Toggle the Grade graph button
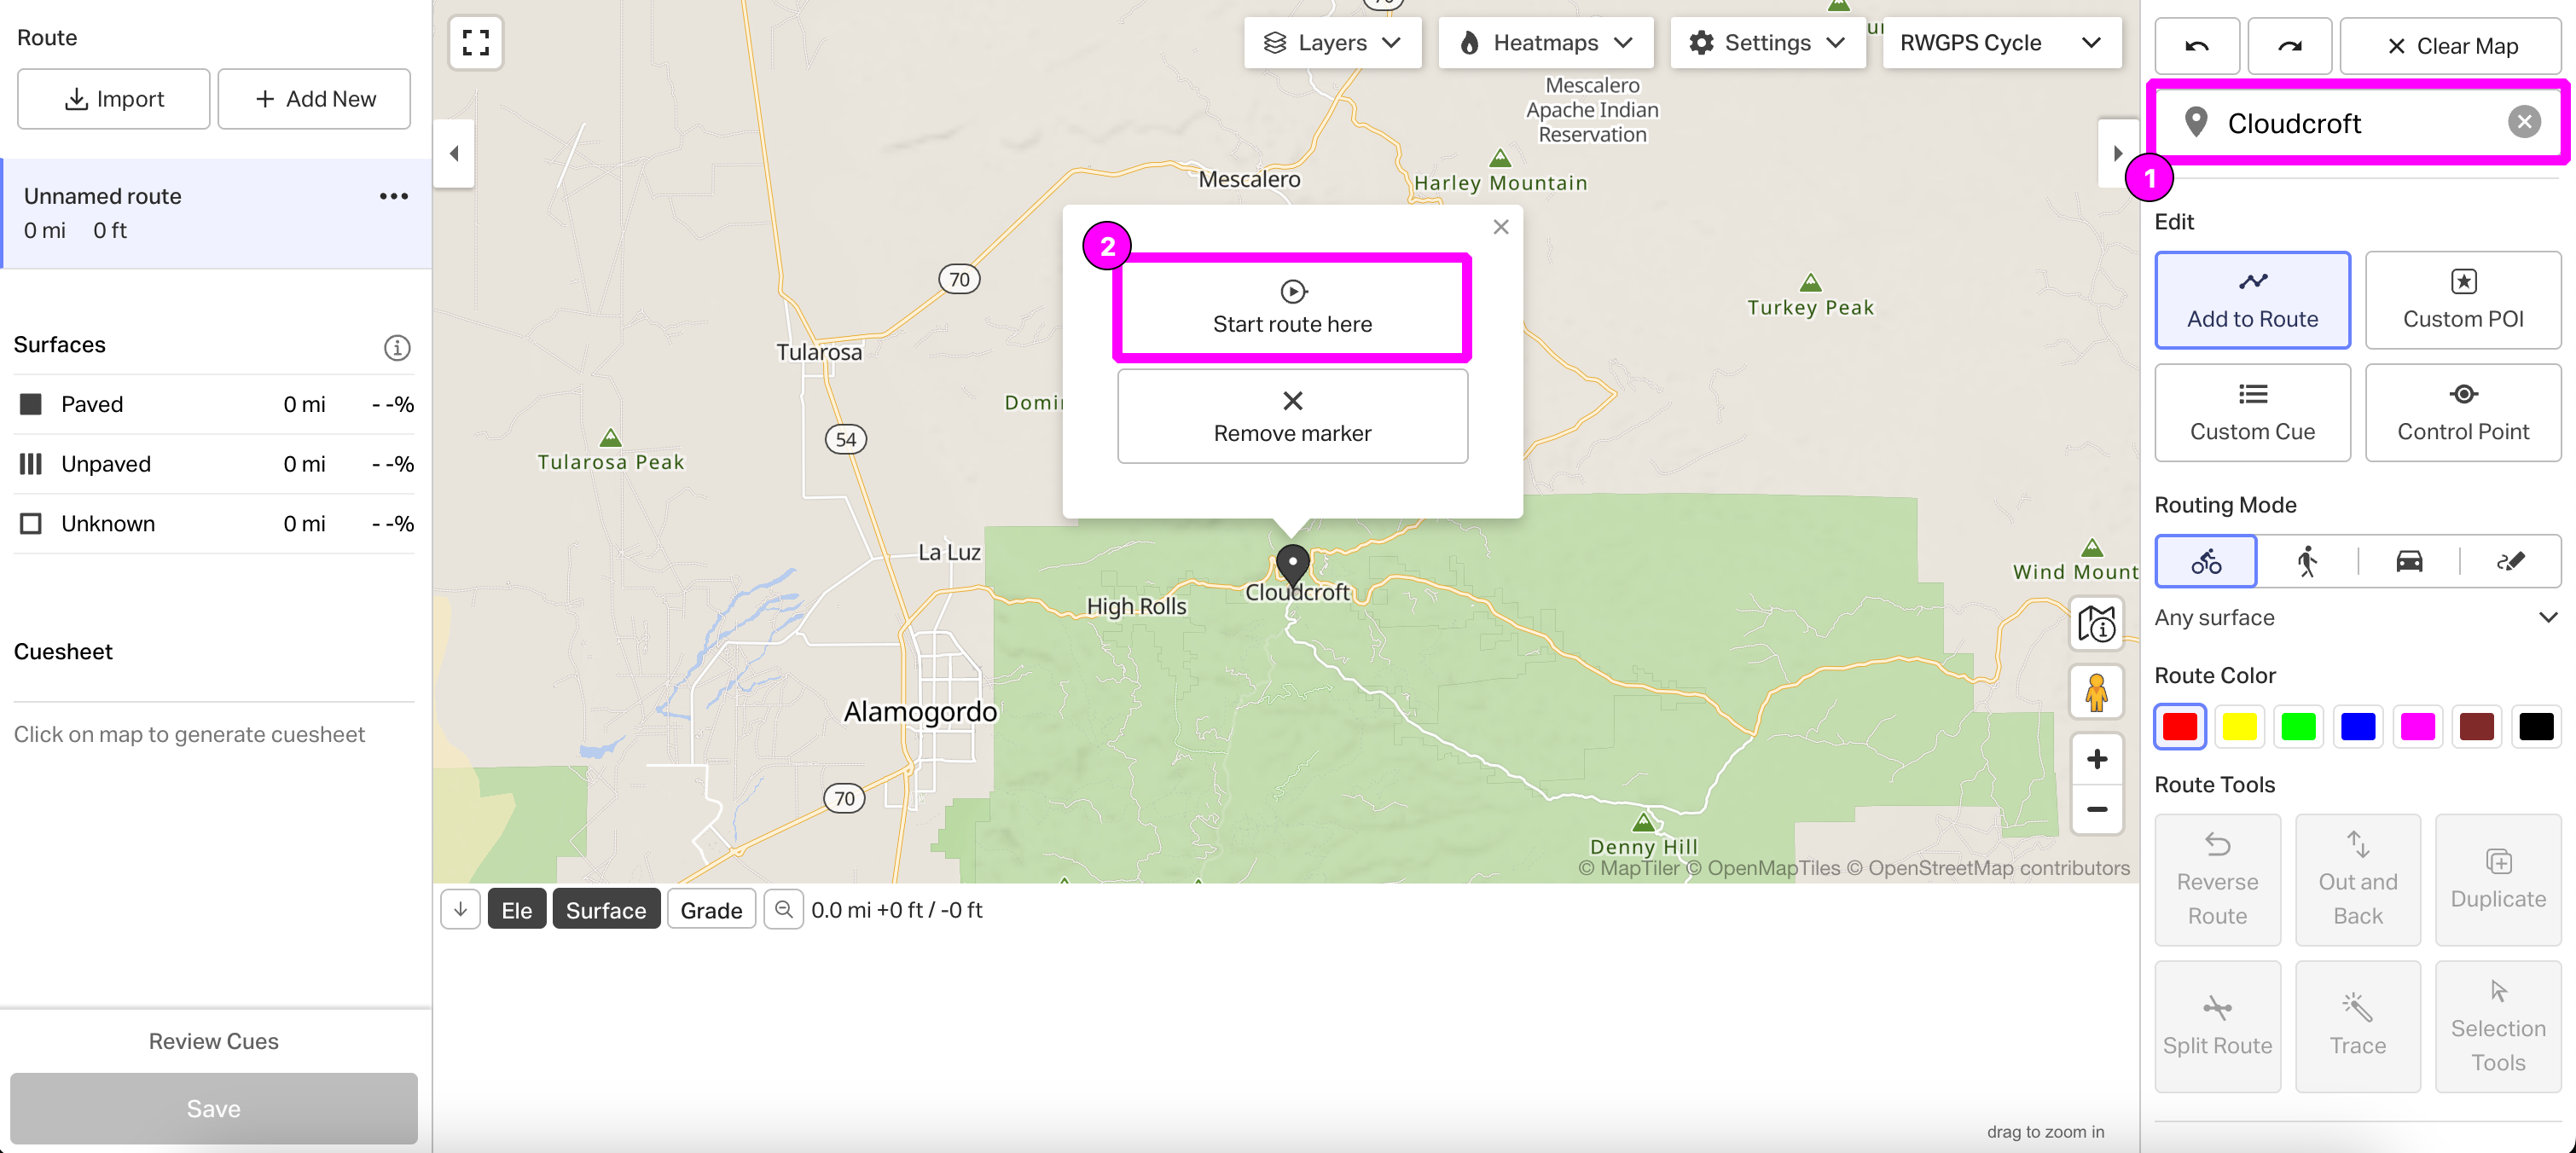 point(711,909)
